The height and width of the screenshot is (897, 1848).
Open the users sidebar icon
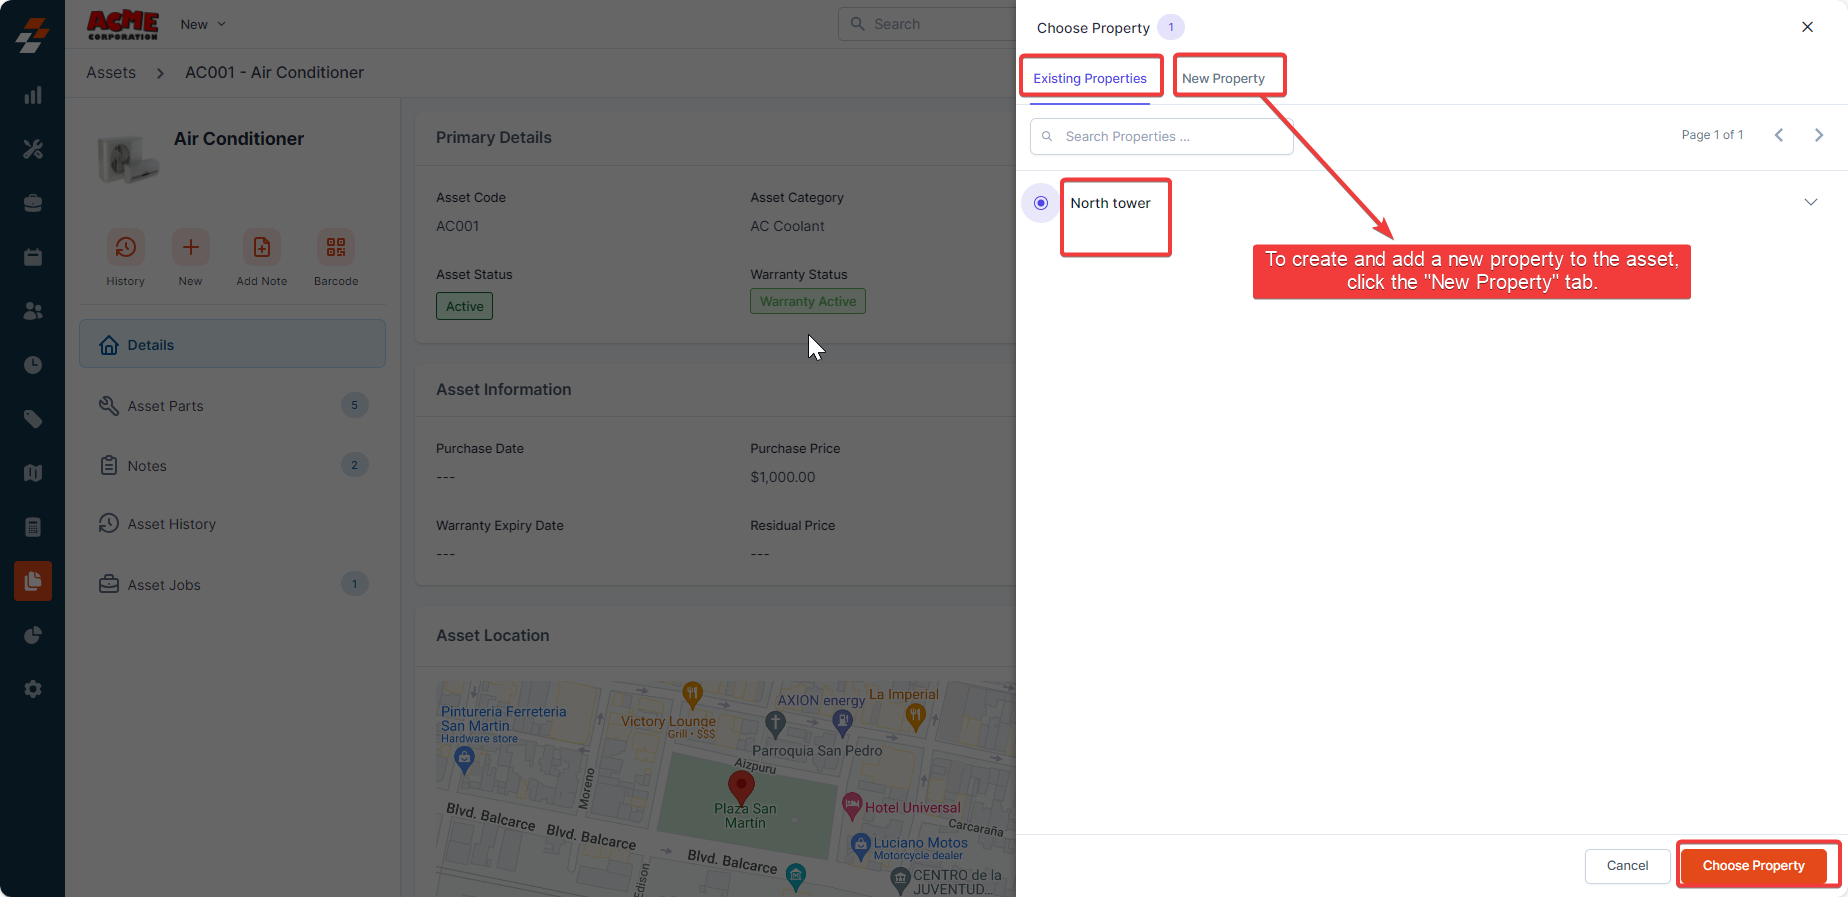(33, 311)
